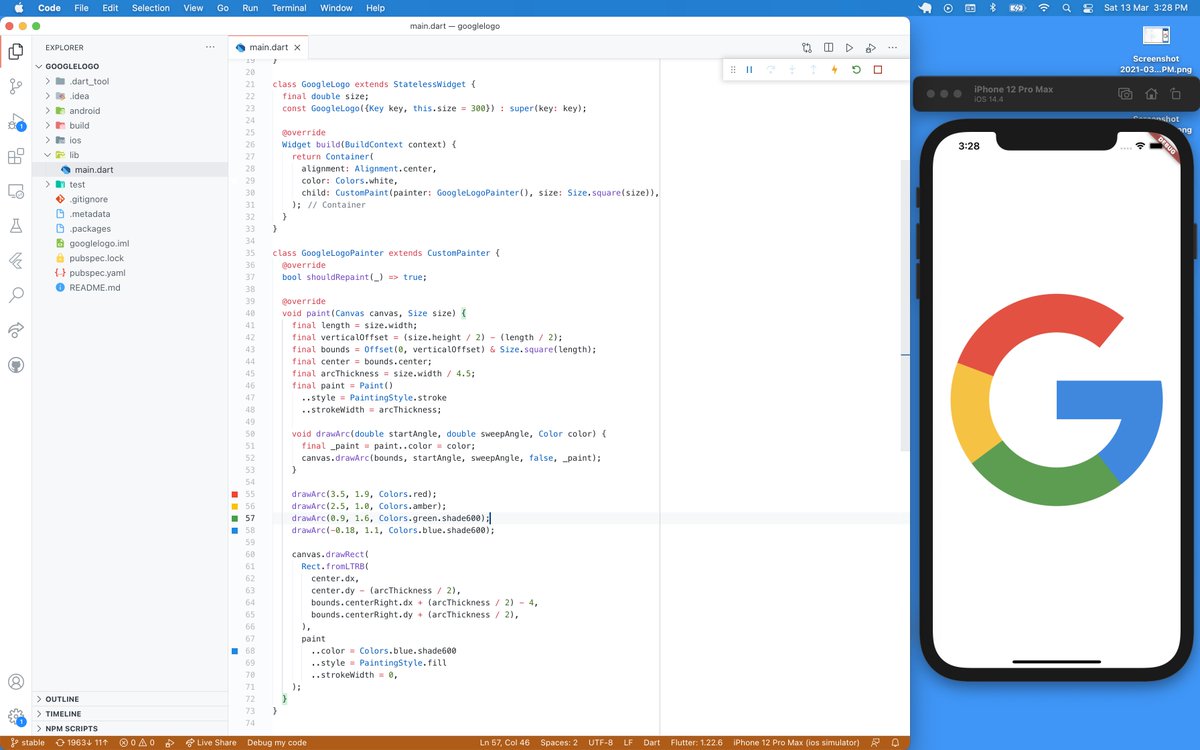This screenshot has height=750, width=1200.
Task: Open the Explorer view in activity bar
Action: pos(16,51)
